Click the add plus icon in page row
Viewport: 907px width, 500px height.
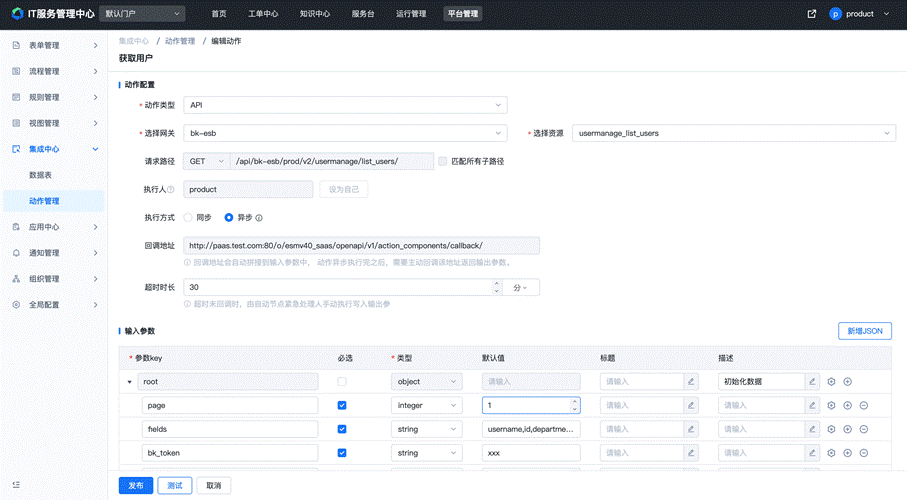click(847, 405)
